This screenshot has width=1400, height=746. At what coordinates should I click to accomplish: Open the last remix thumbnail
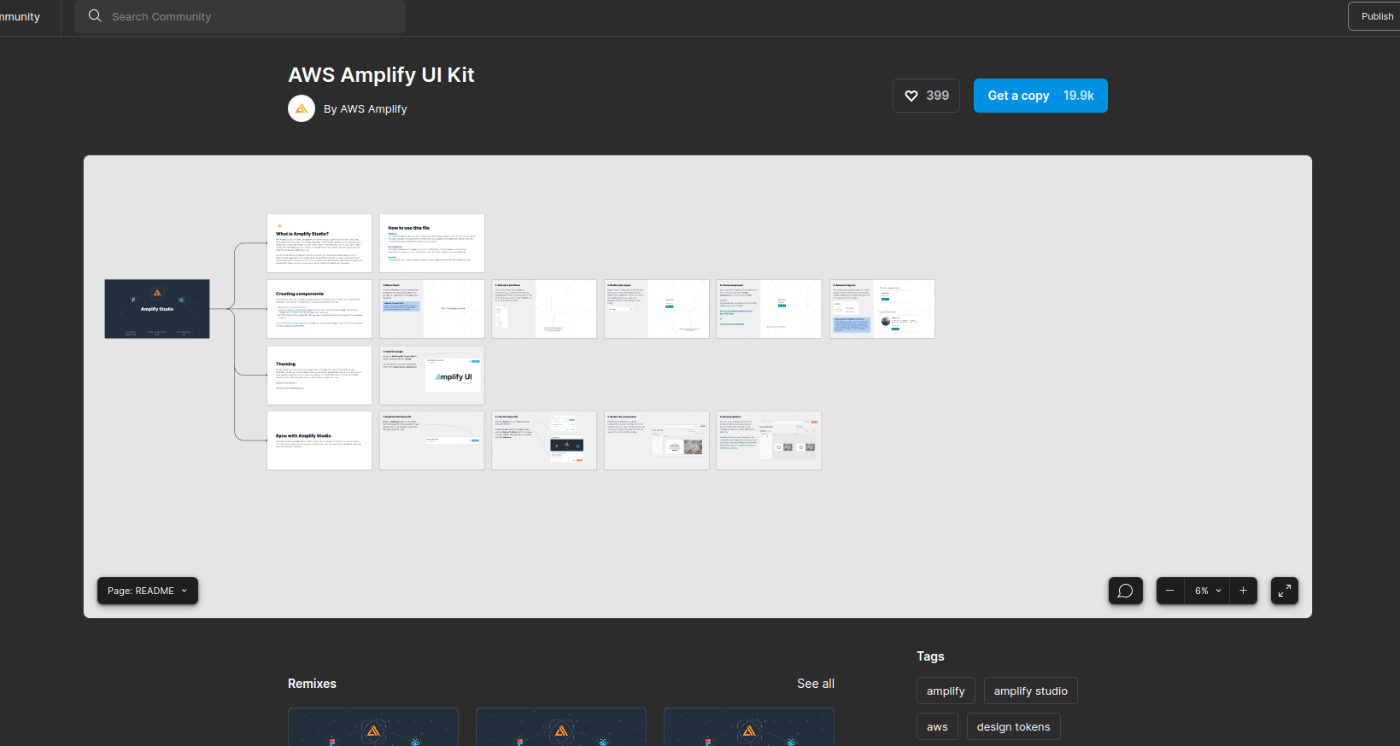tap(749, 727)
